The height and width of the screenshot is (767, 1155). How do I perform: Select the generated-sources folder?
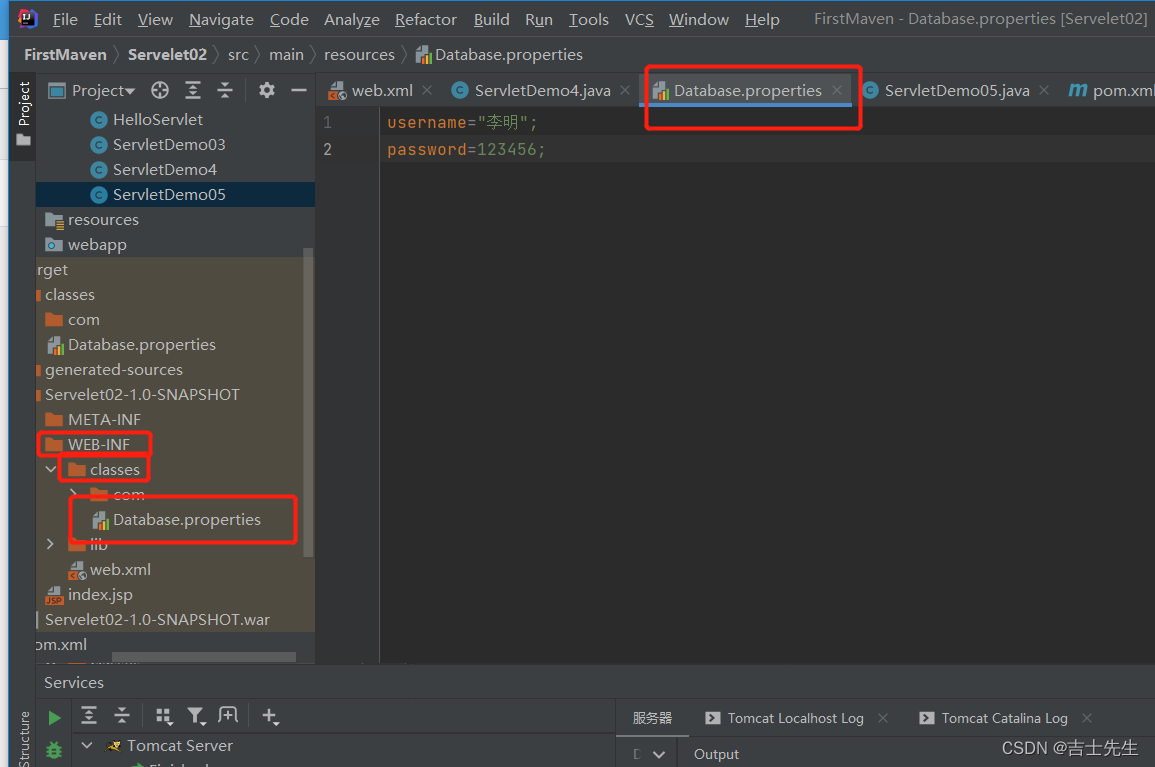tap(113, 370)
